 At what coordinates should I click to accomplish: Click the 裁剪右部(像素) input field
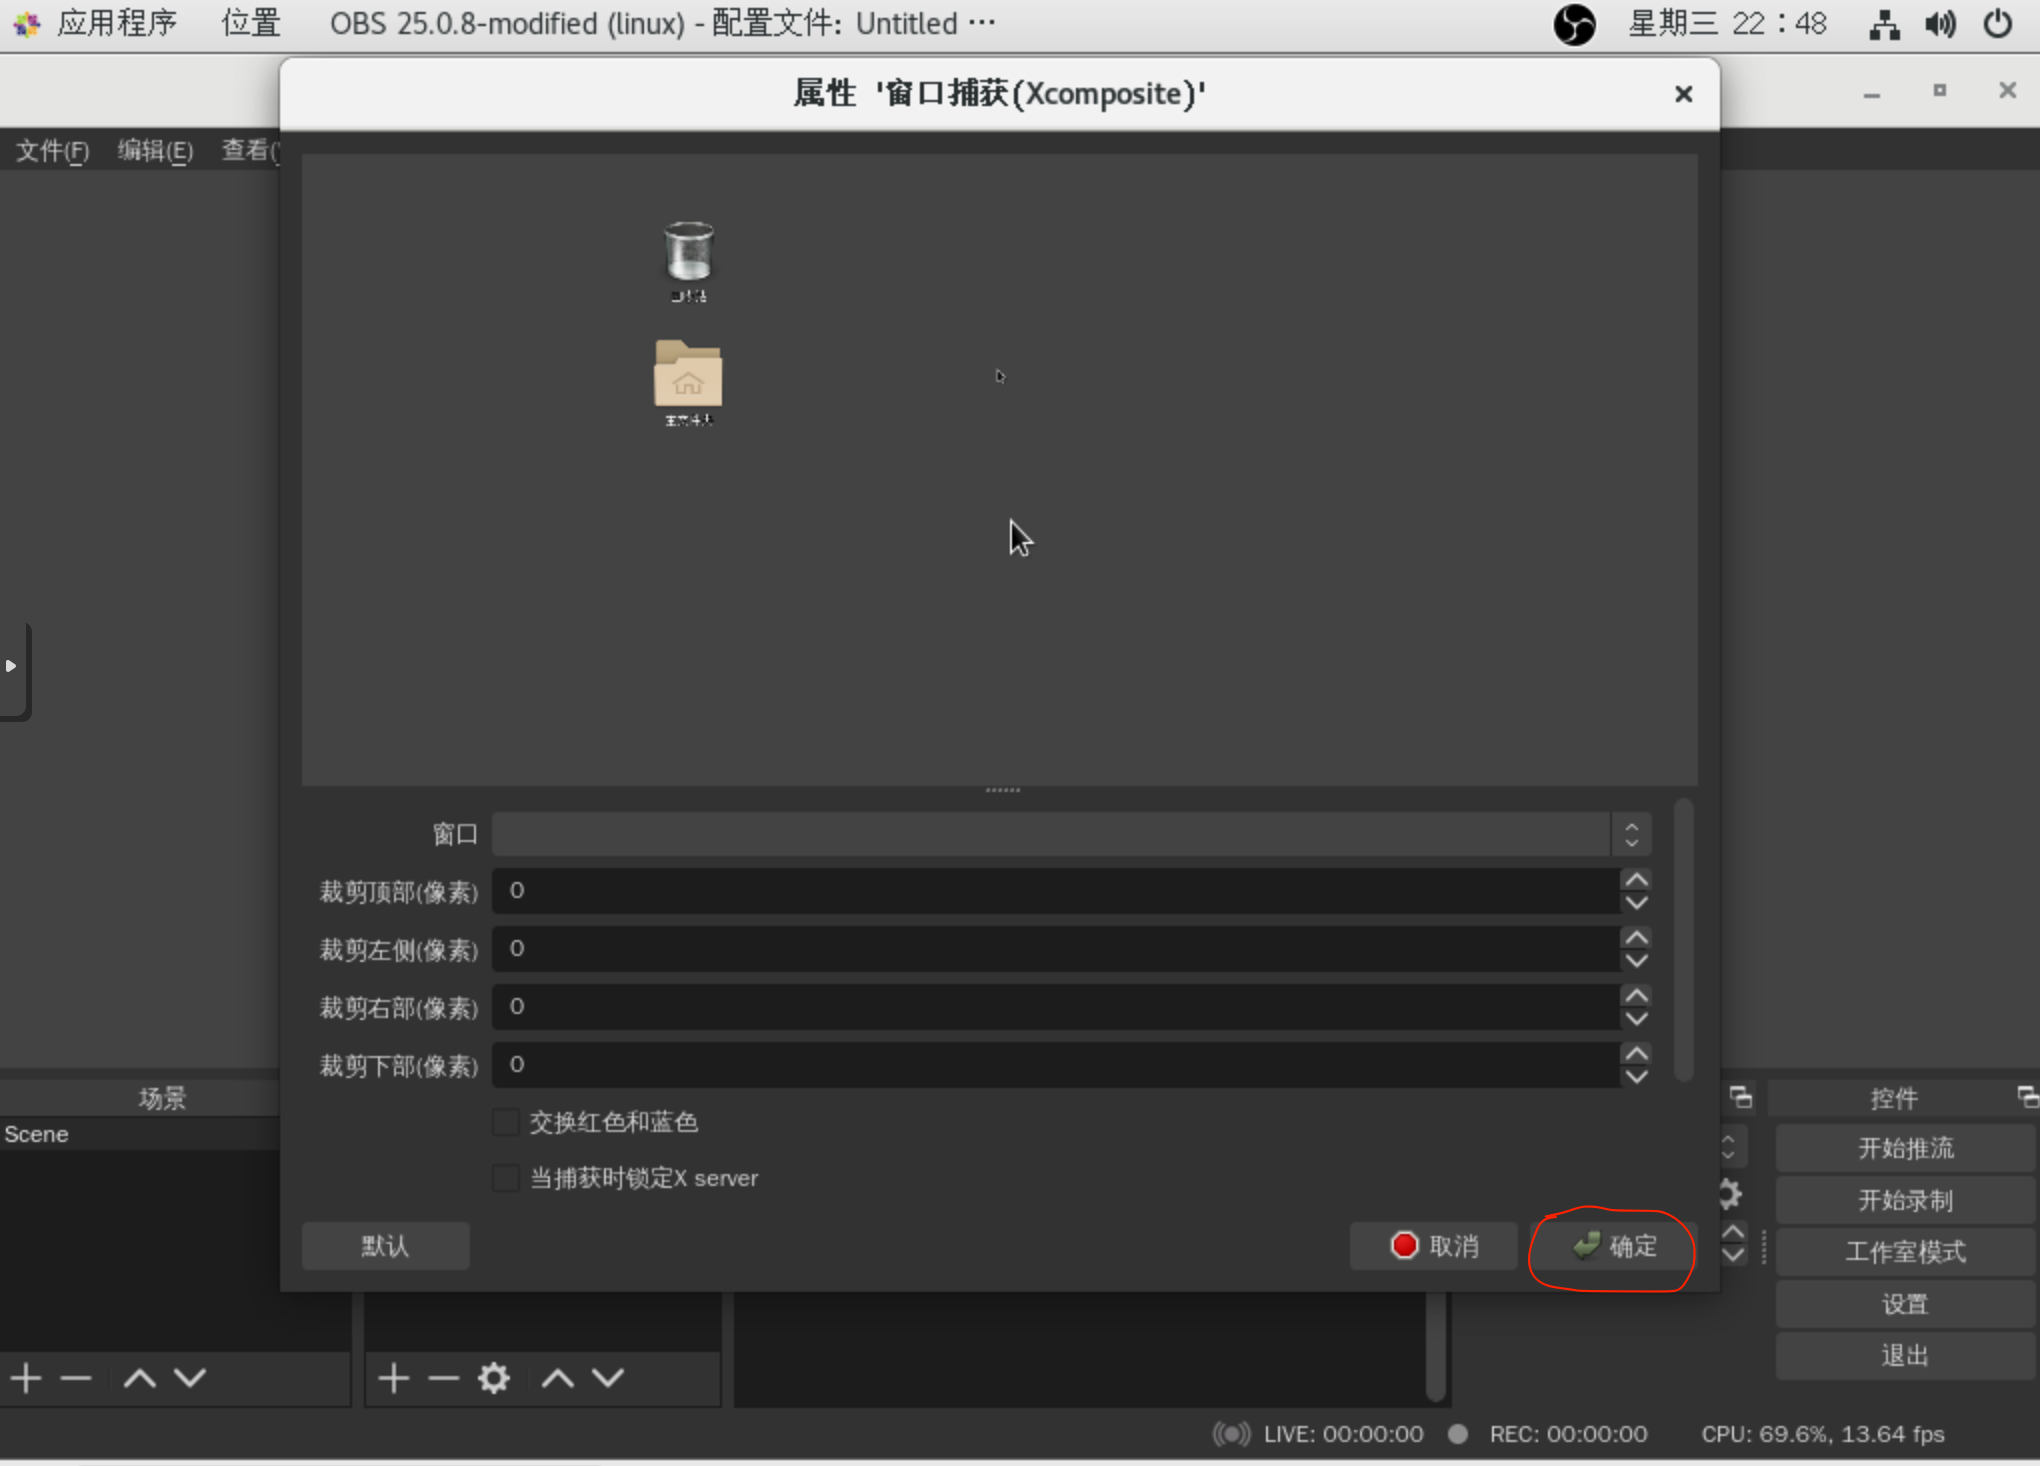(1056, 1007)
